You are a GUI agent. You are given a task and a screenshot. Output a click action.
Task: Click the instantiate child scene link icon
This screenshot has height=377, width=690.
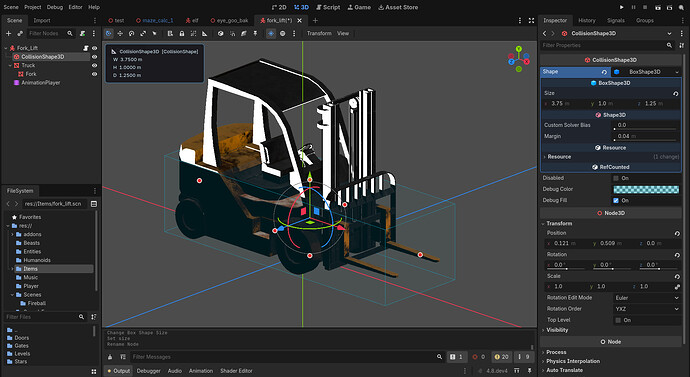point(20,33)
